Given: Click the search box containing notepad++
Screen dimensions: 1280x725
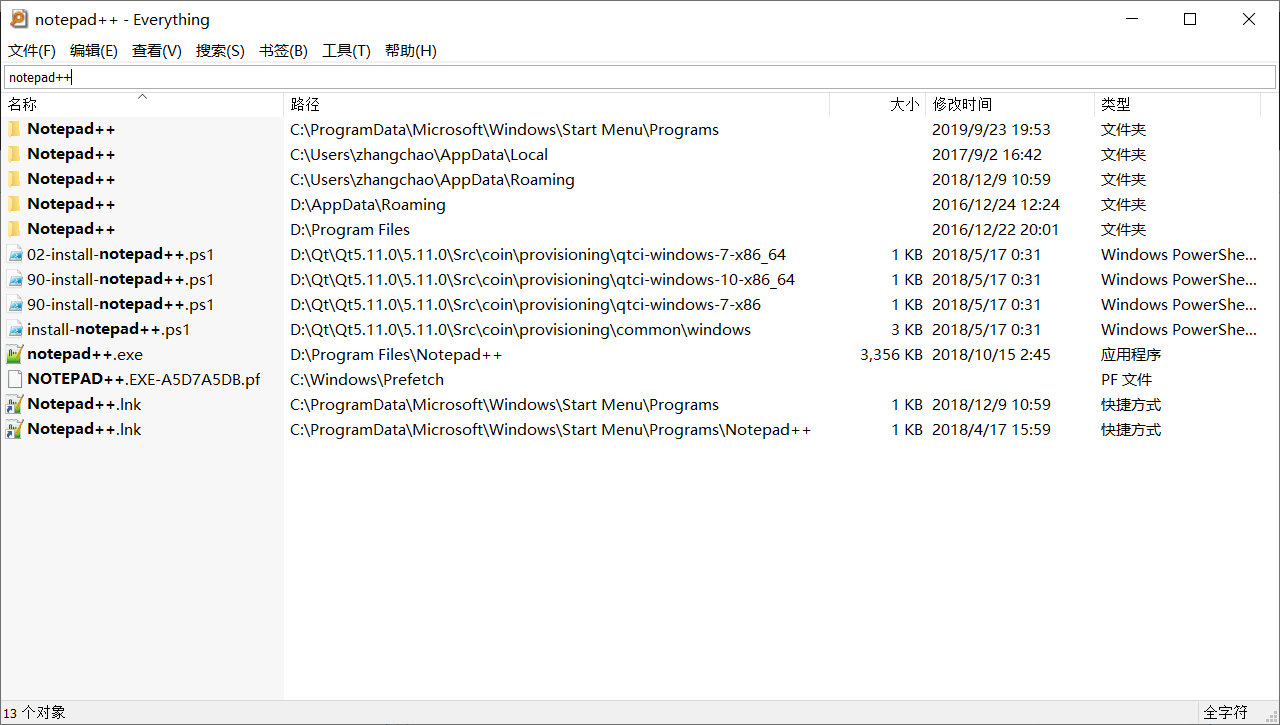Looking at the screenshot, I should 640,77.
